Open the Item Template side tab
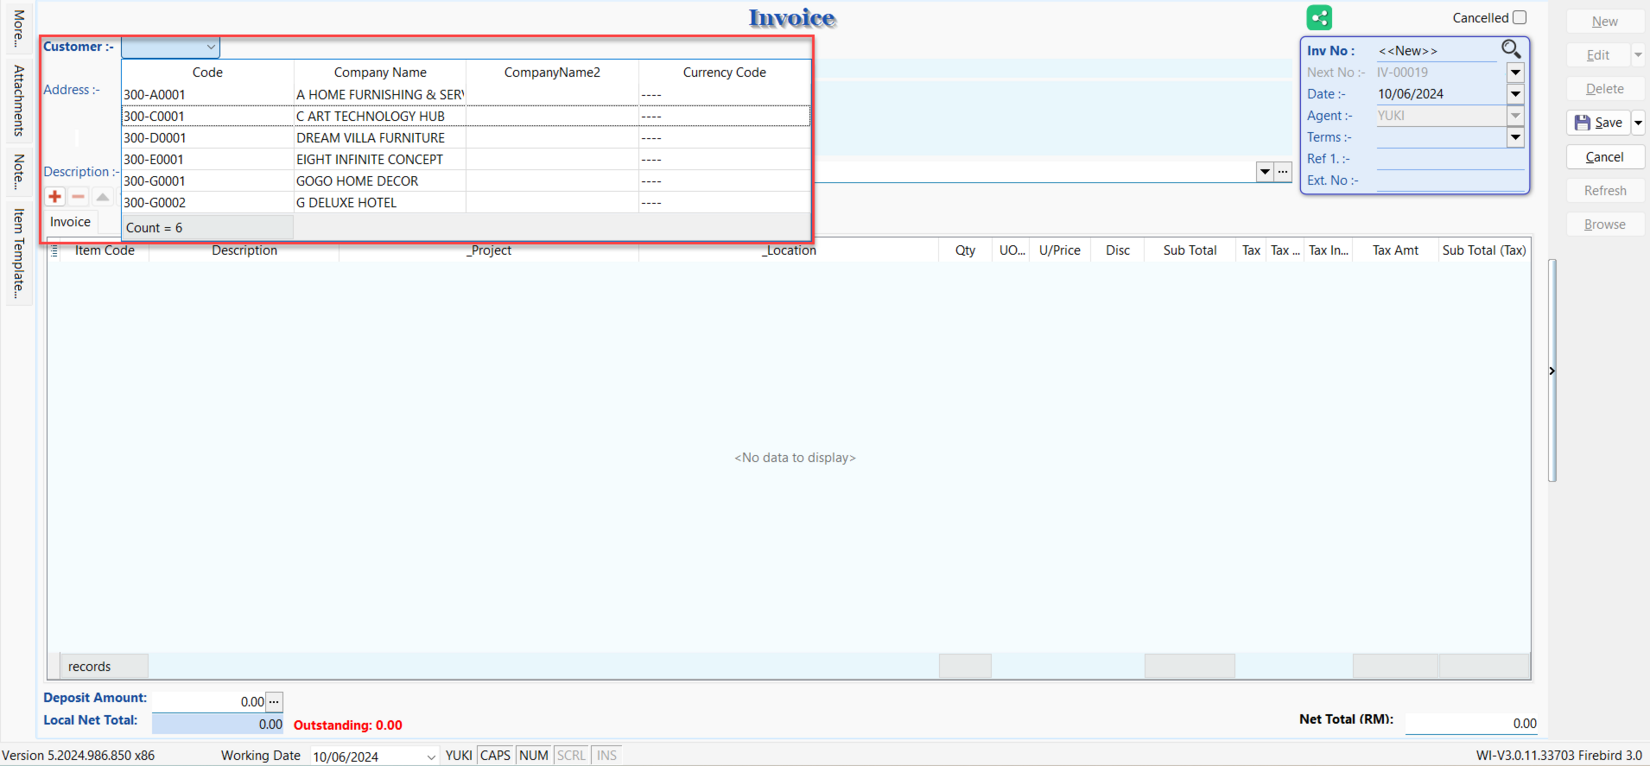Viewport: 1650px width, 766px height. tap(18, 253)
